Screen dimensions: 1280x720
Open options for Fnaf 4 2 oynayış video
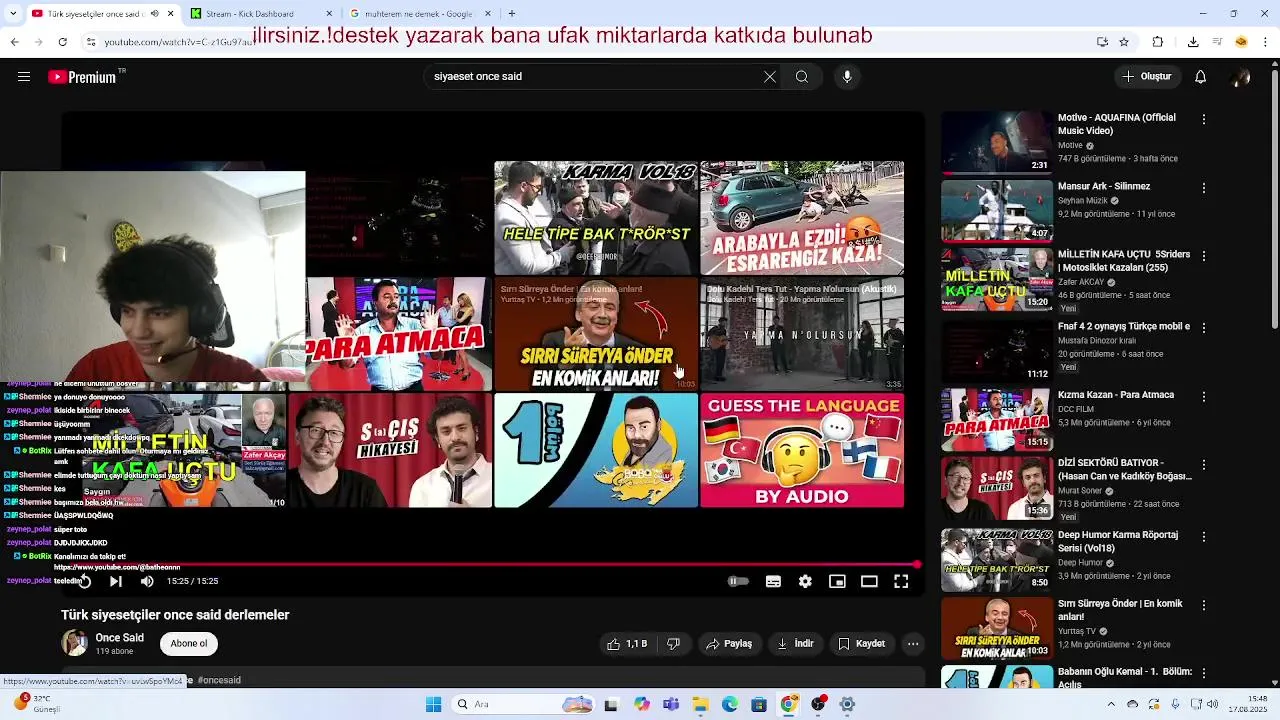click(1204, 328)
